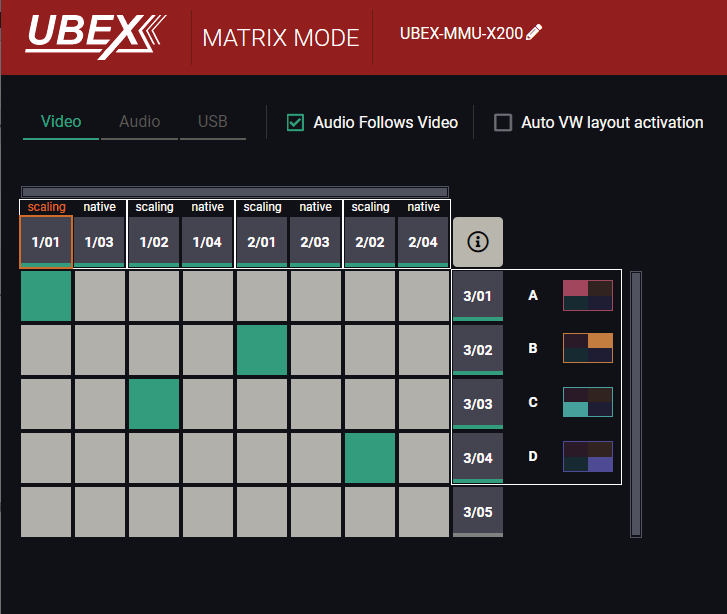The height and width of the screenshot is (614, 727).
Task: Click the MATRIX MODE title
Action: (x=281, y=38)
